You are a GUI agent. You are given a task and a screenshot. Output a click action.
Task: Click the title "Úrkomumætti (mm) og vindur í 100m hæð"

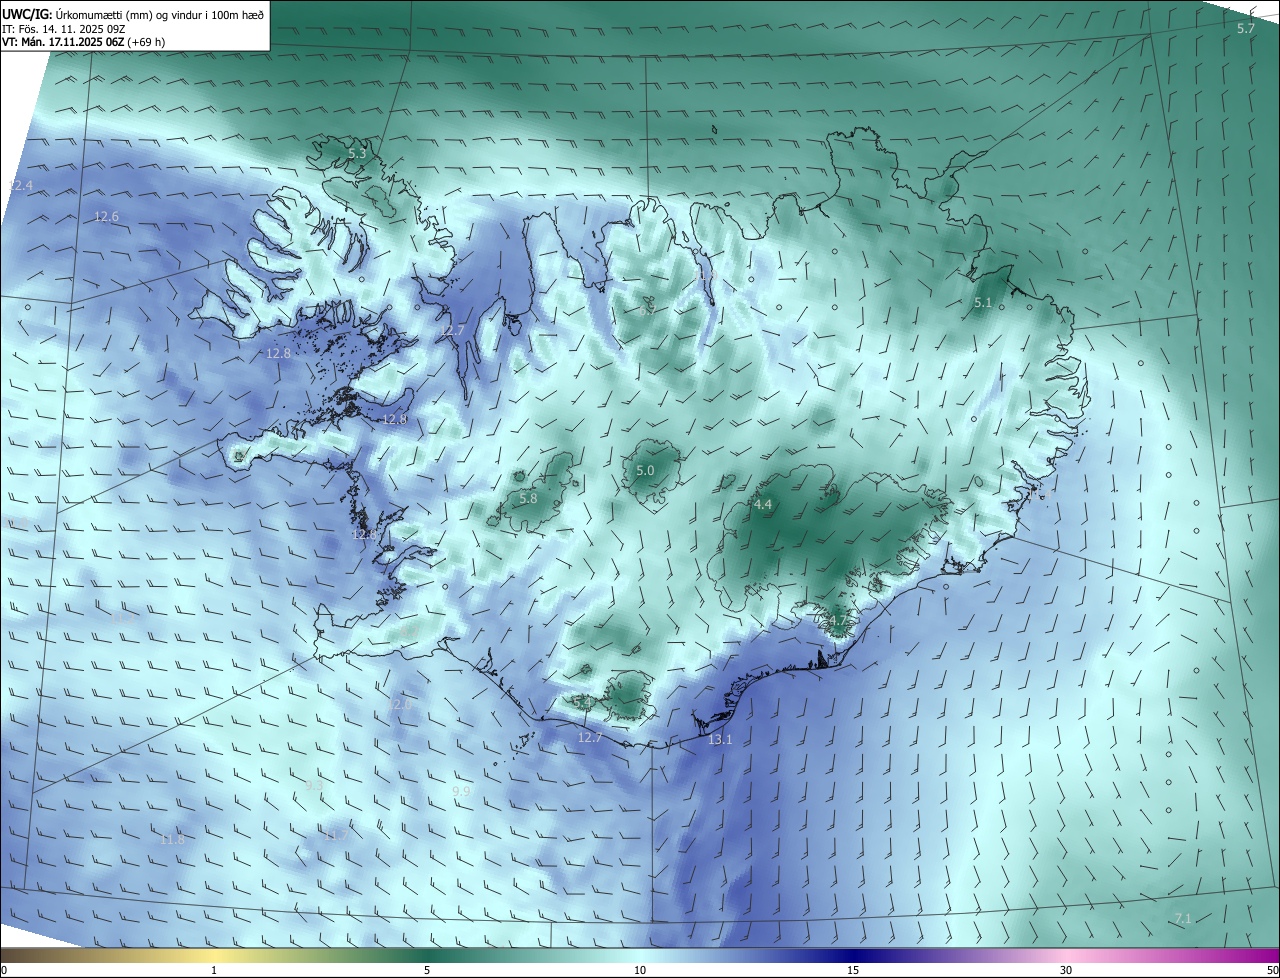point(158,15)
